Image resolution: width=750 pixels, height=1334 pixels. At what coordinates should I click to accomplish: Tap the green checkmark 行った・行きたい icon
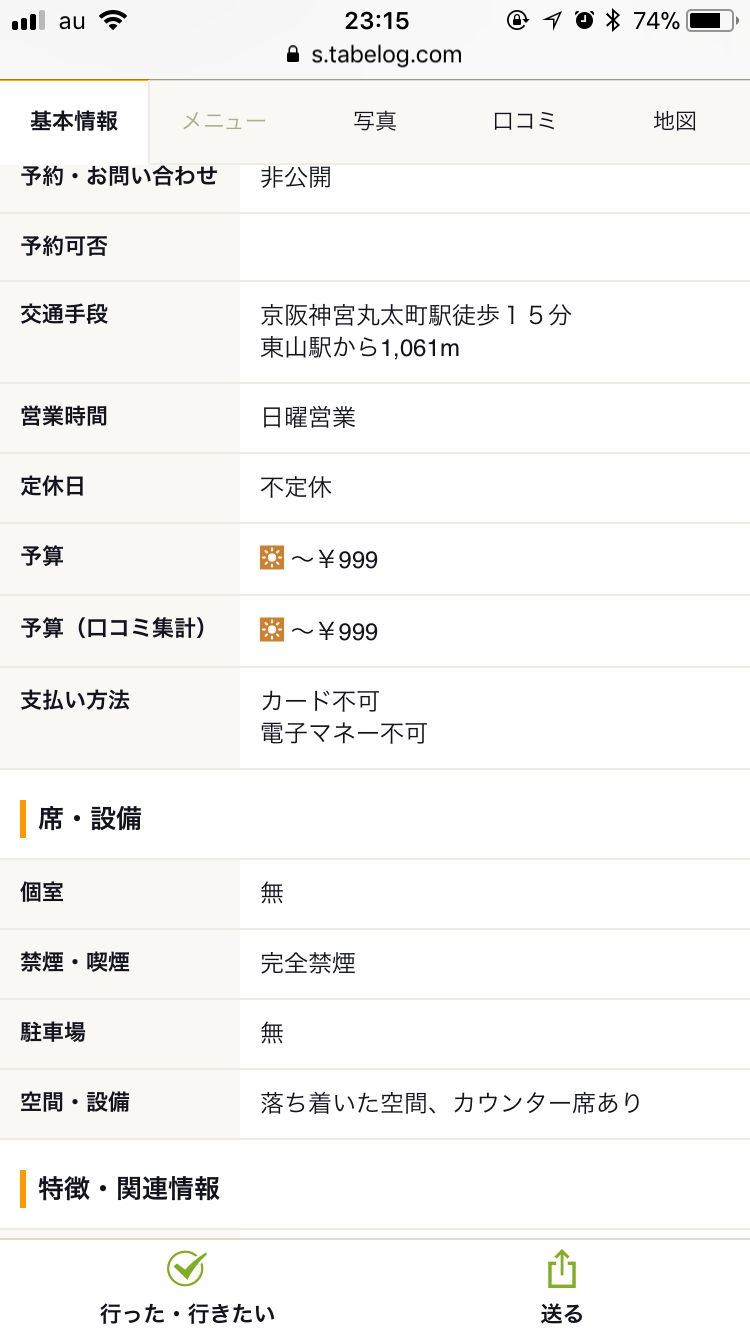click(187, 1269)
